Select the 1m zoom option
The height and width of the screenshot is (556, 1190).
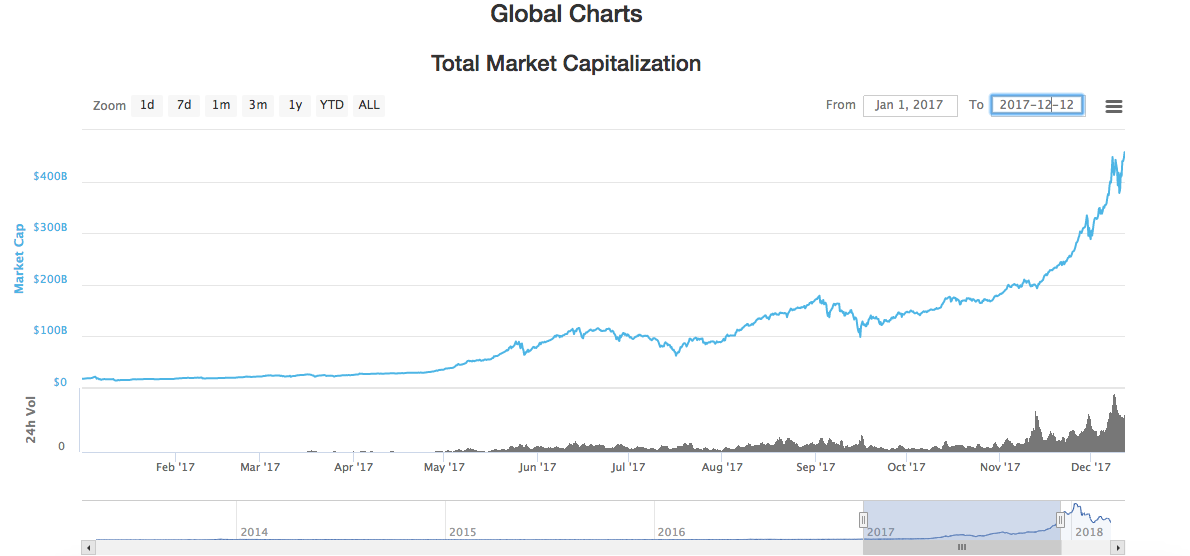coord(221,105)
